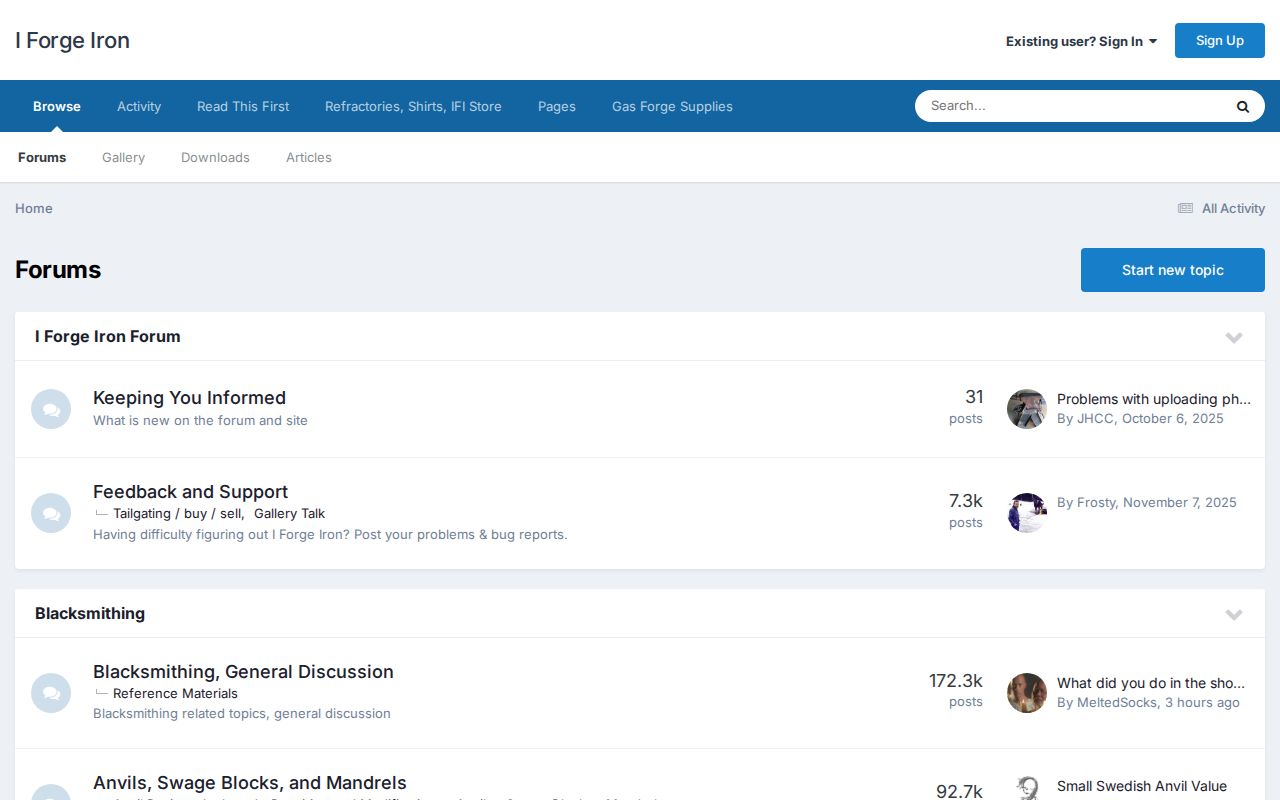
Task: Collapse the I Forge Iron Forum category
Action: pos(1233,337)
